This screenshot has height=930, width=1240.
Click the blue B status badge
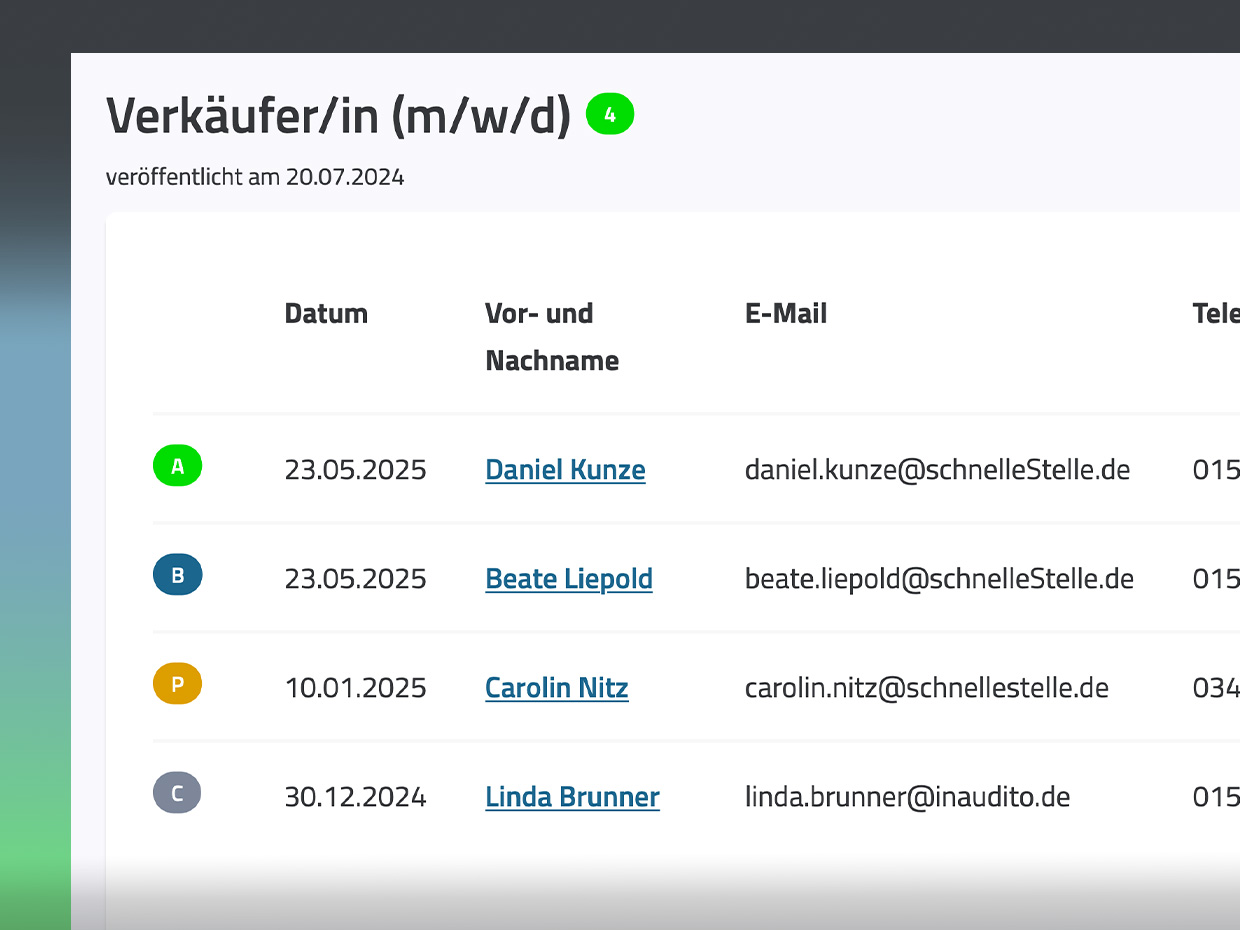coord(177,575)
